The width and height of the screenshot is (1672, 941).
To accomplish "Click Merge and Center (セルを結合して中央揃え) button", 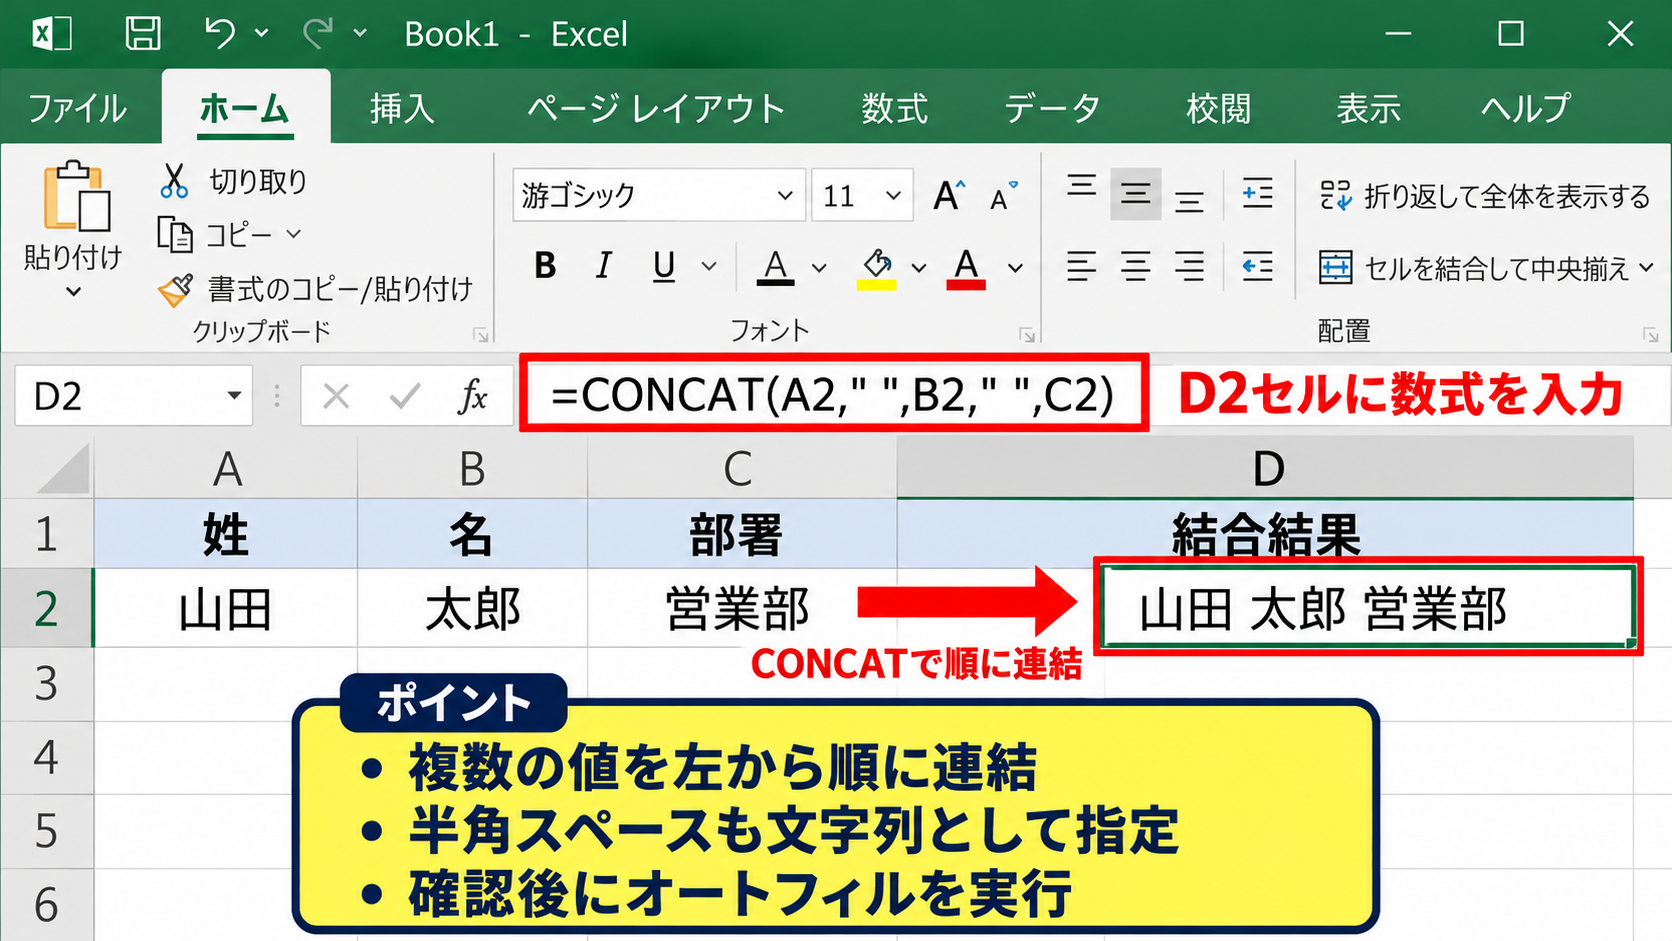I will click(x=1473, y=268).
